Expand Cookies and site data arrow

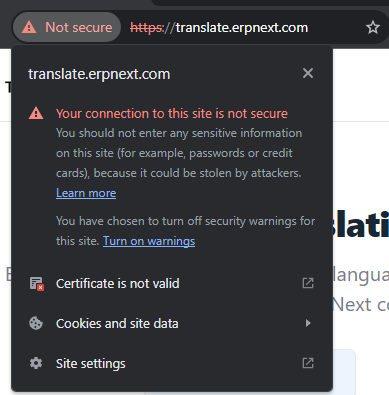pyautogui.click(x=308, y=323)
